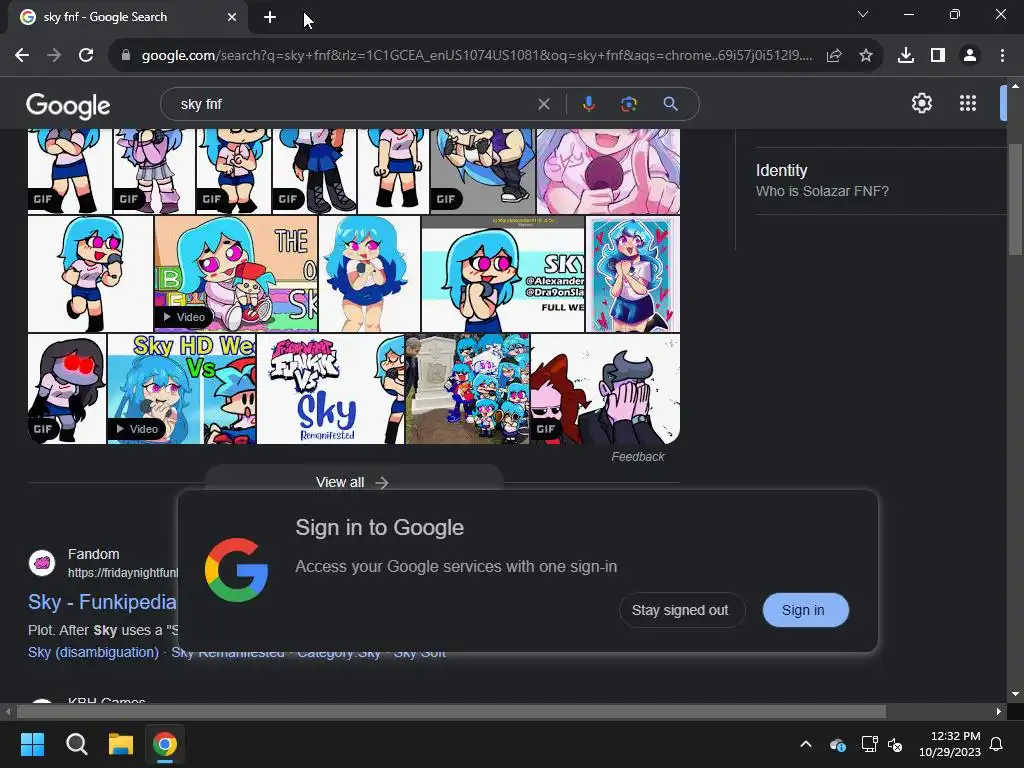Image resolution: width=1024 pixels, height=768 pixels.
Task: Expand the tab search chevron
Action: point(863,14)
